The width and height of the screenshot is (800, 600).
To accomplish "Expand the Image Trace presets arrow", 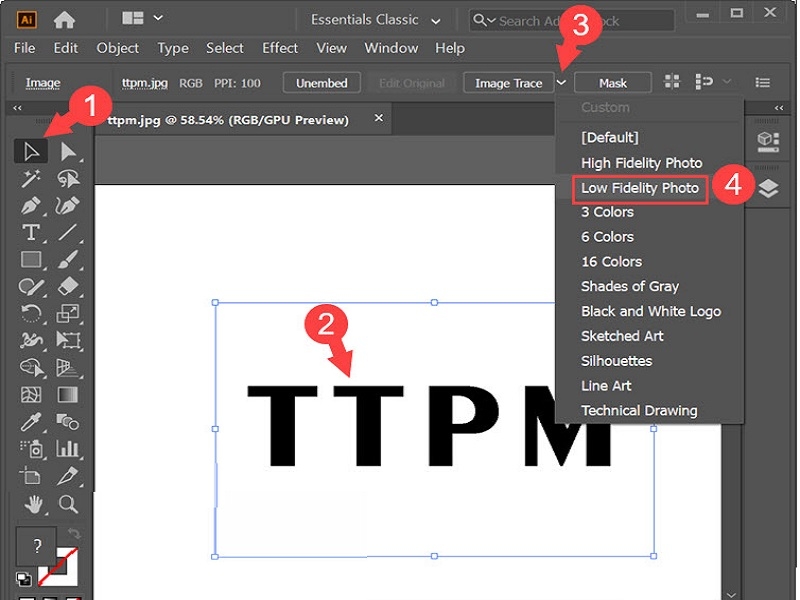I will tap(561, 83).
